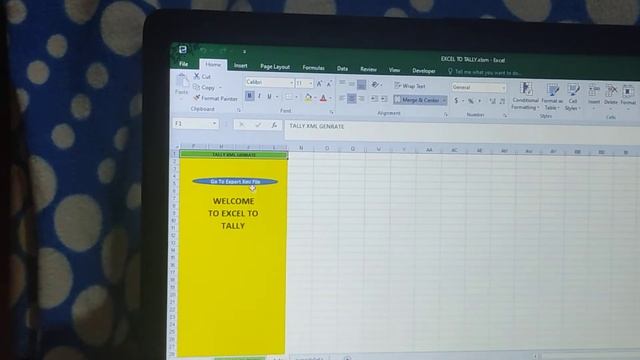
Task: Click the Increase Decimal button
Action: [493, 102]
